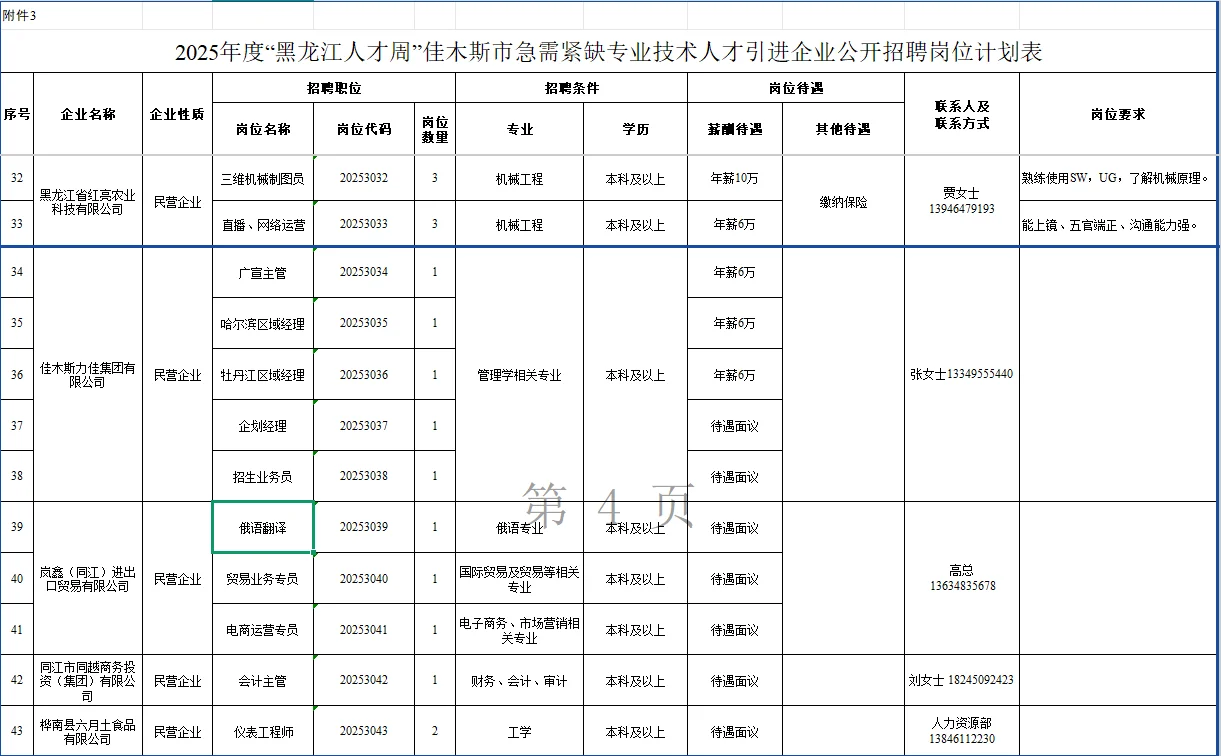Select the 岗位要求 header cell
This screenshot has height=756, width=1221.
tap(1119, 114)
